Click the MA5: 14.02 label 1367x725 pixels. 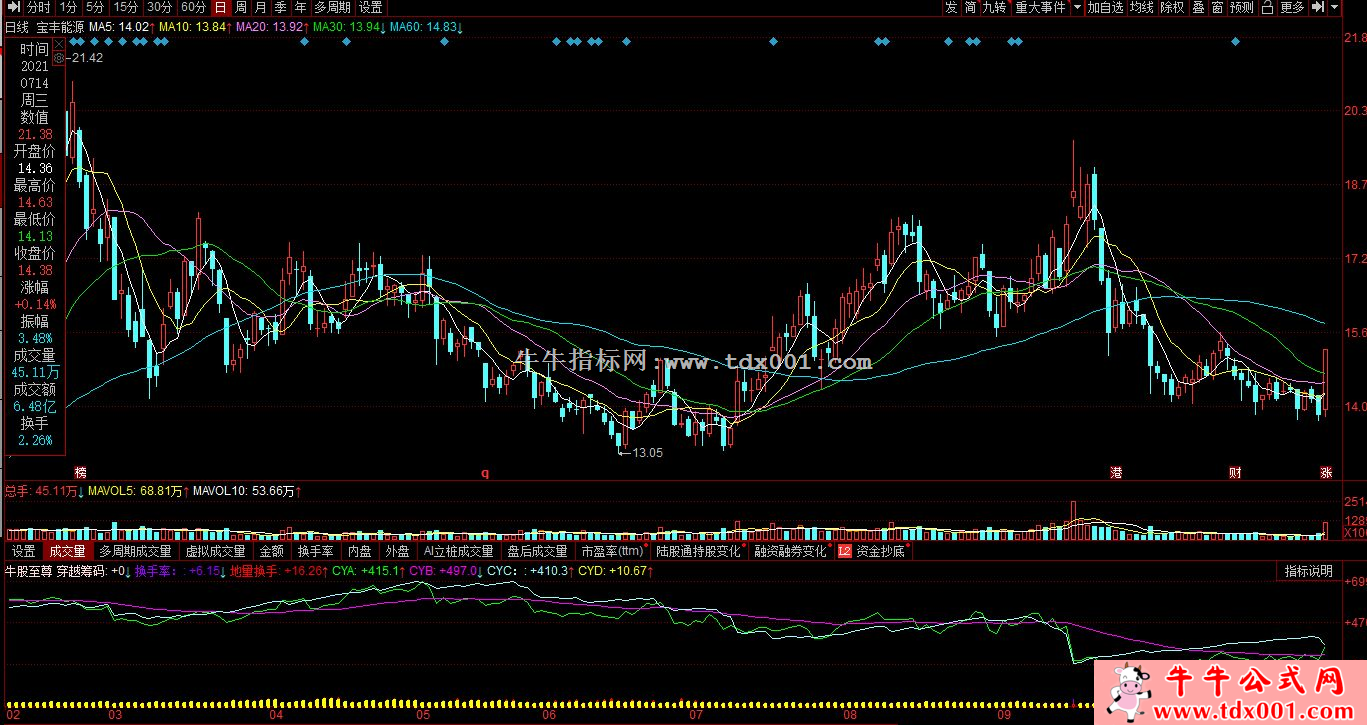[x=118, y=27]
